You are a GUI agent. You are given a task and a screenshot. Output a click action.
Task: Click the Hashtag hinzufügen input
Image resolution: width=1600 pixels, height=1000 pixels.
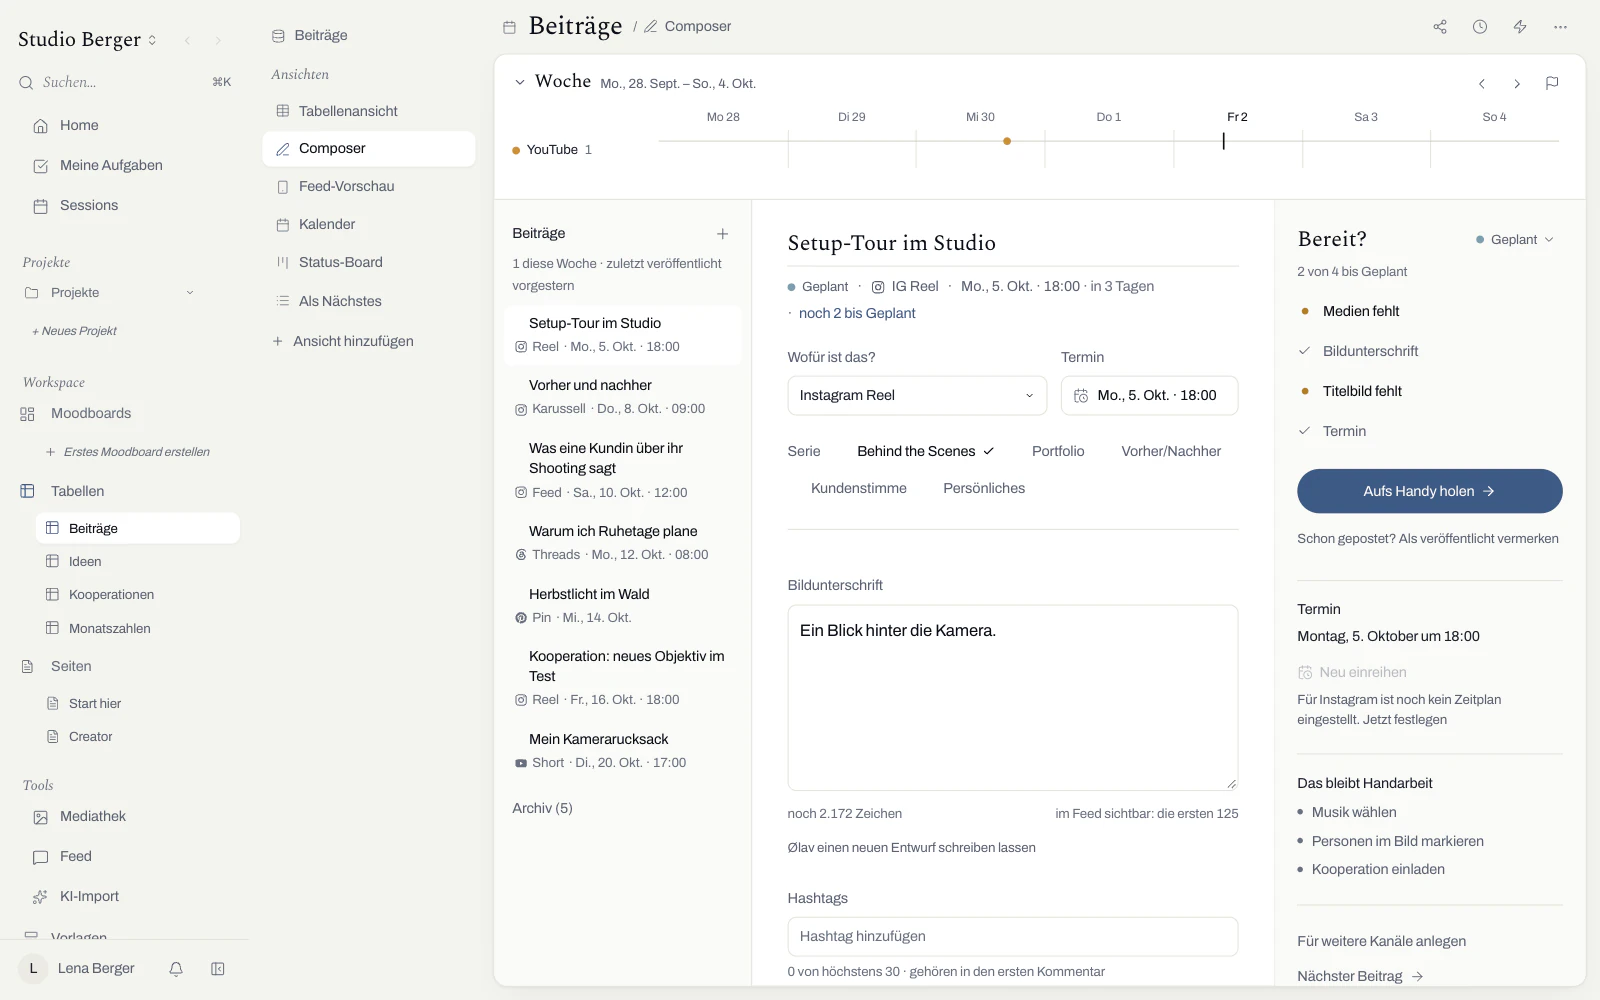click(1012, 937)
